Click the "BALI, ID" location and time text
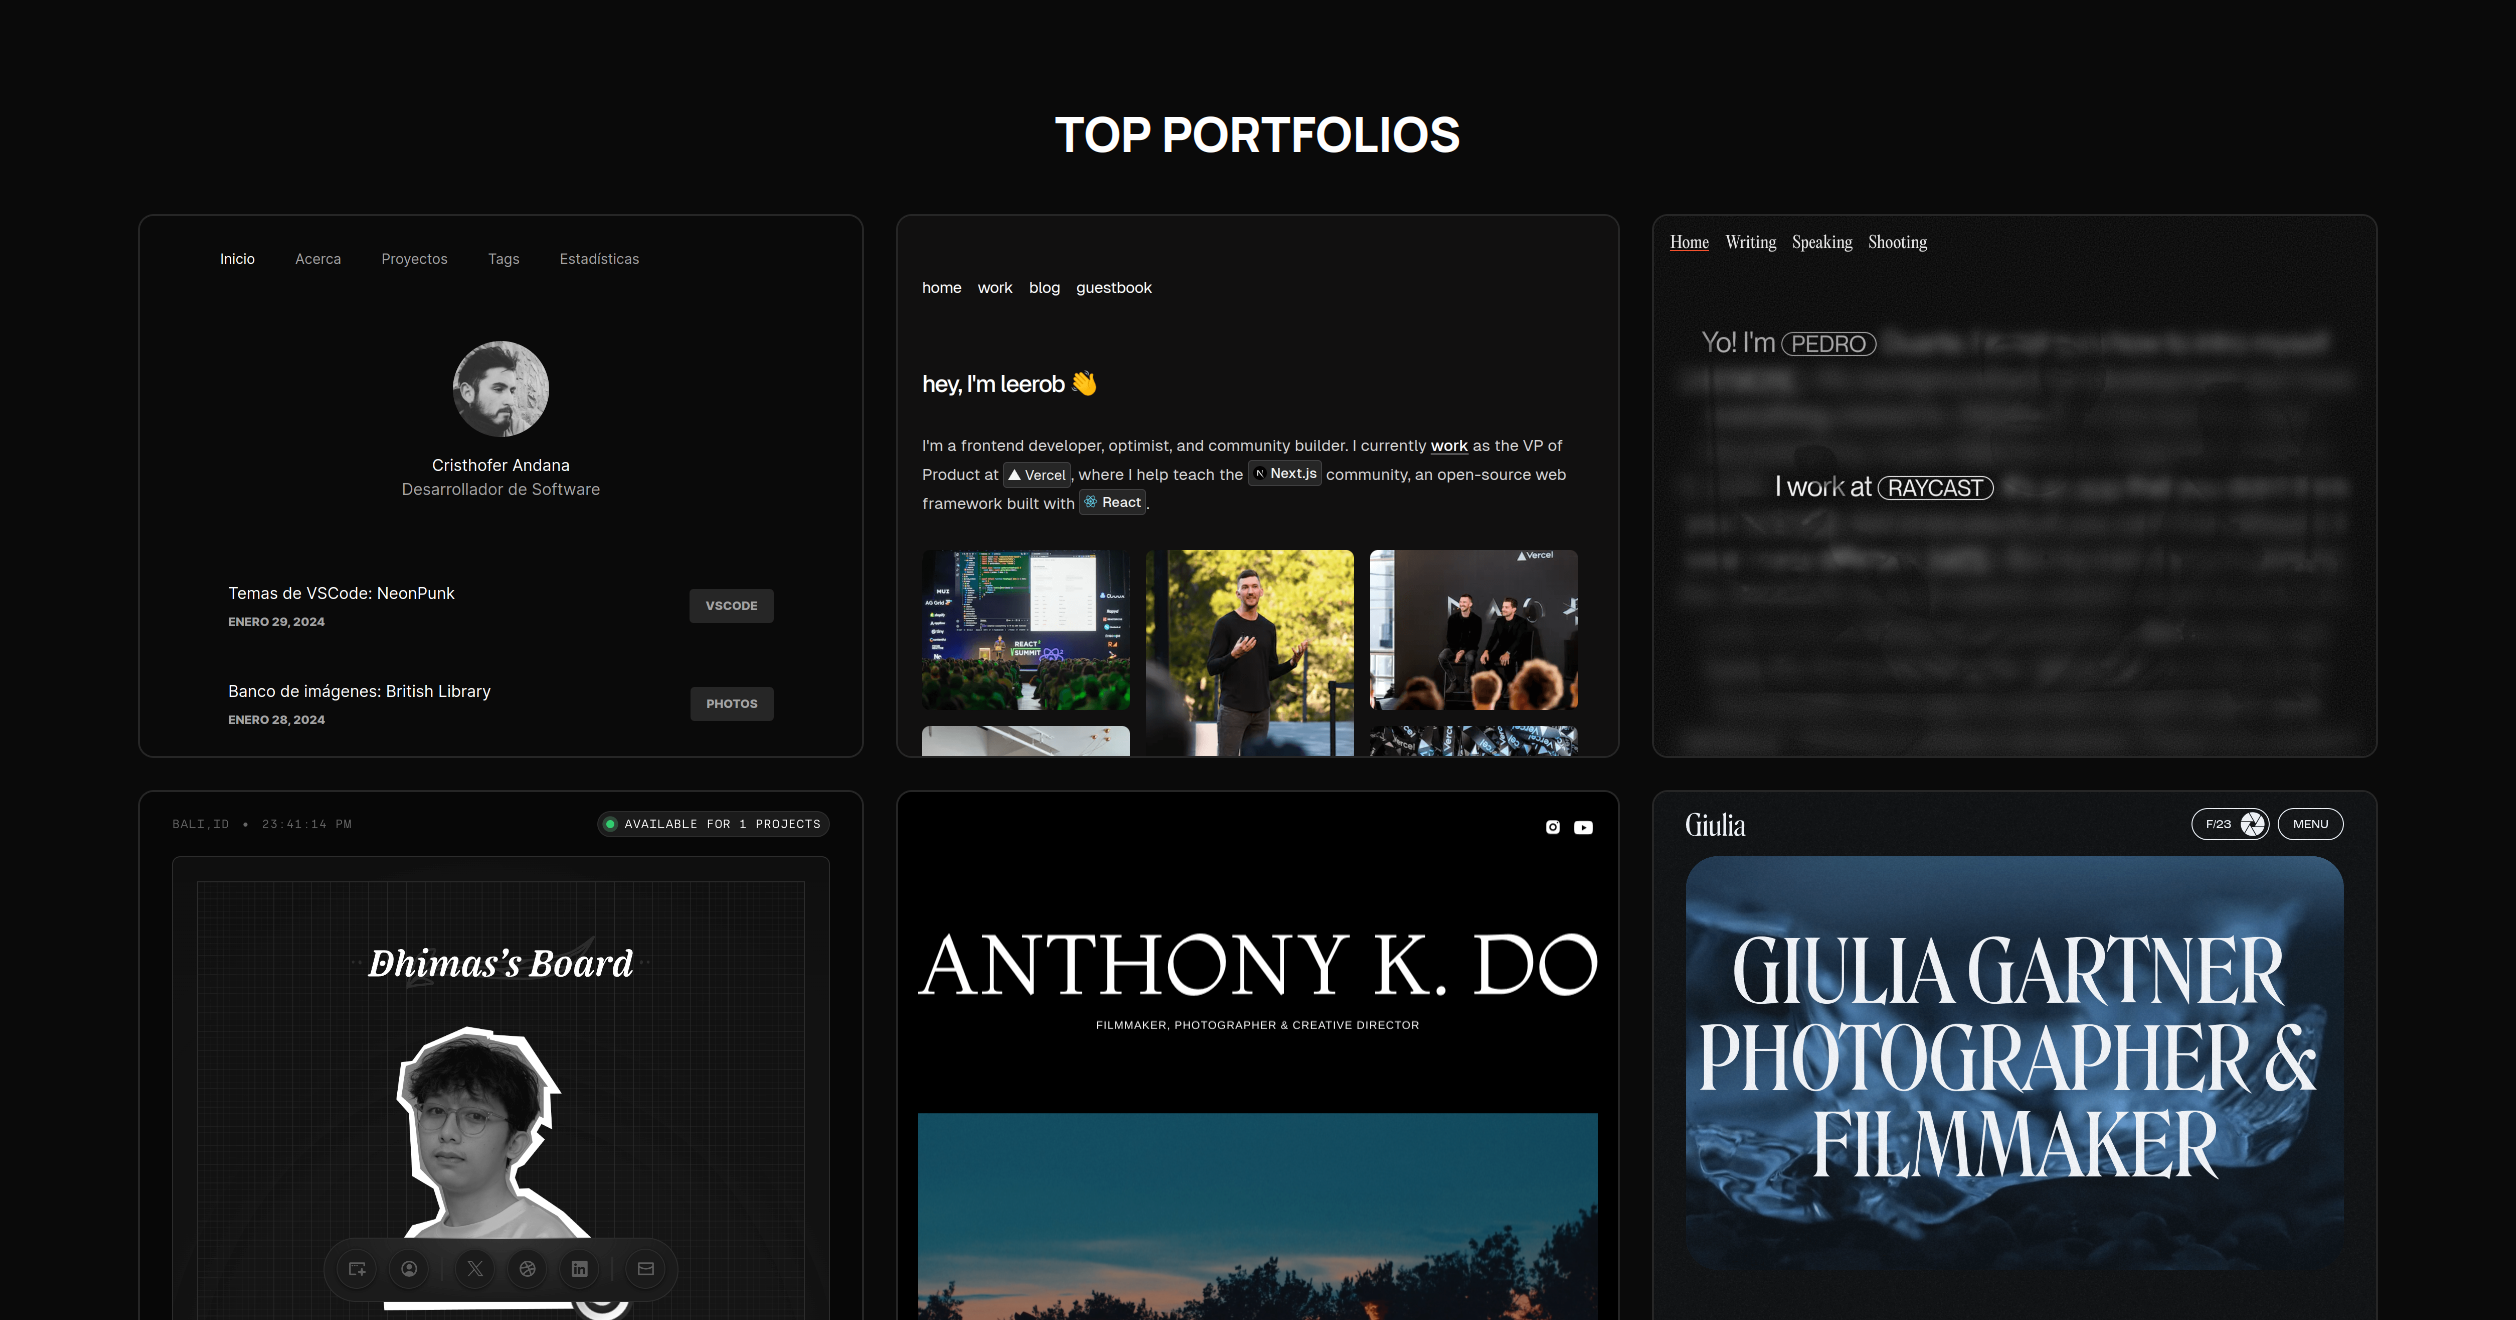Image resolution: width=2516 pixels, height=1320 pixels. (x=262, y=824)
